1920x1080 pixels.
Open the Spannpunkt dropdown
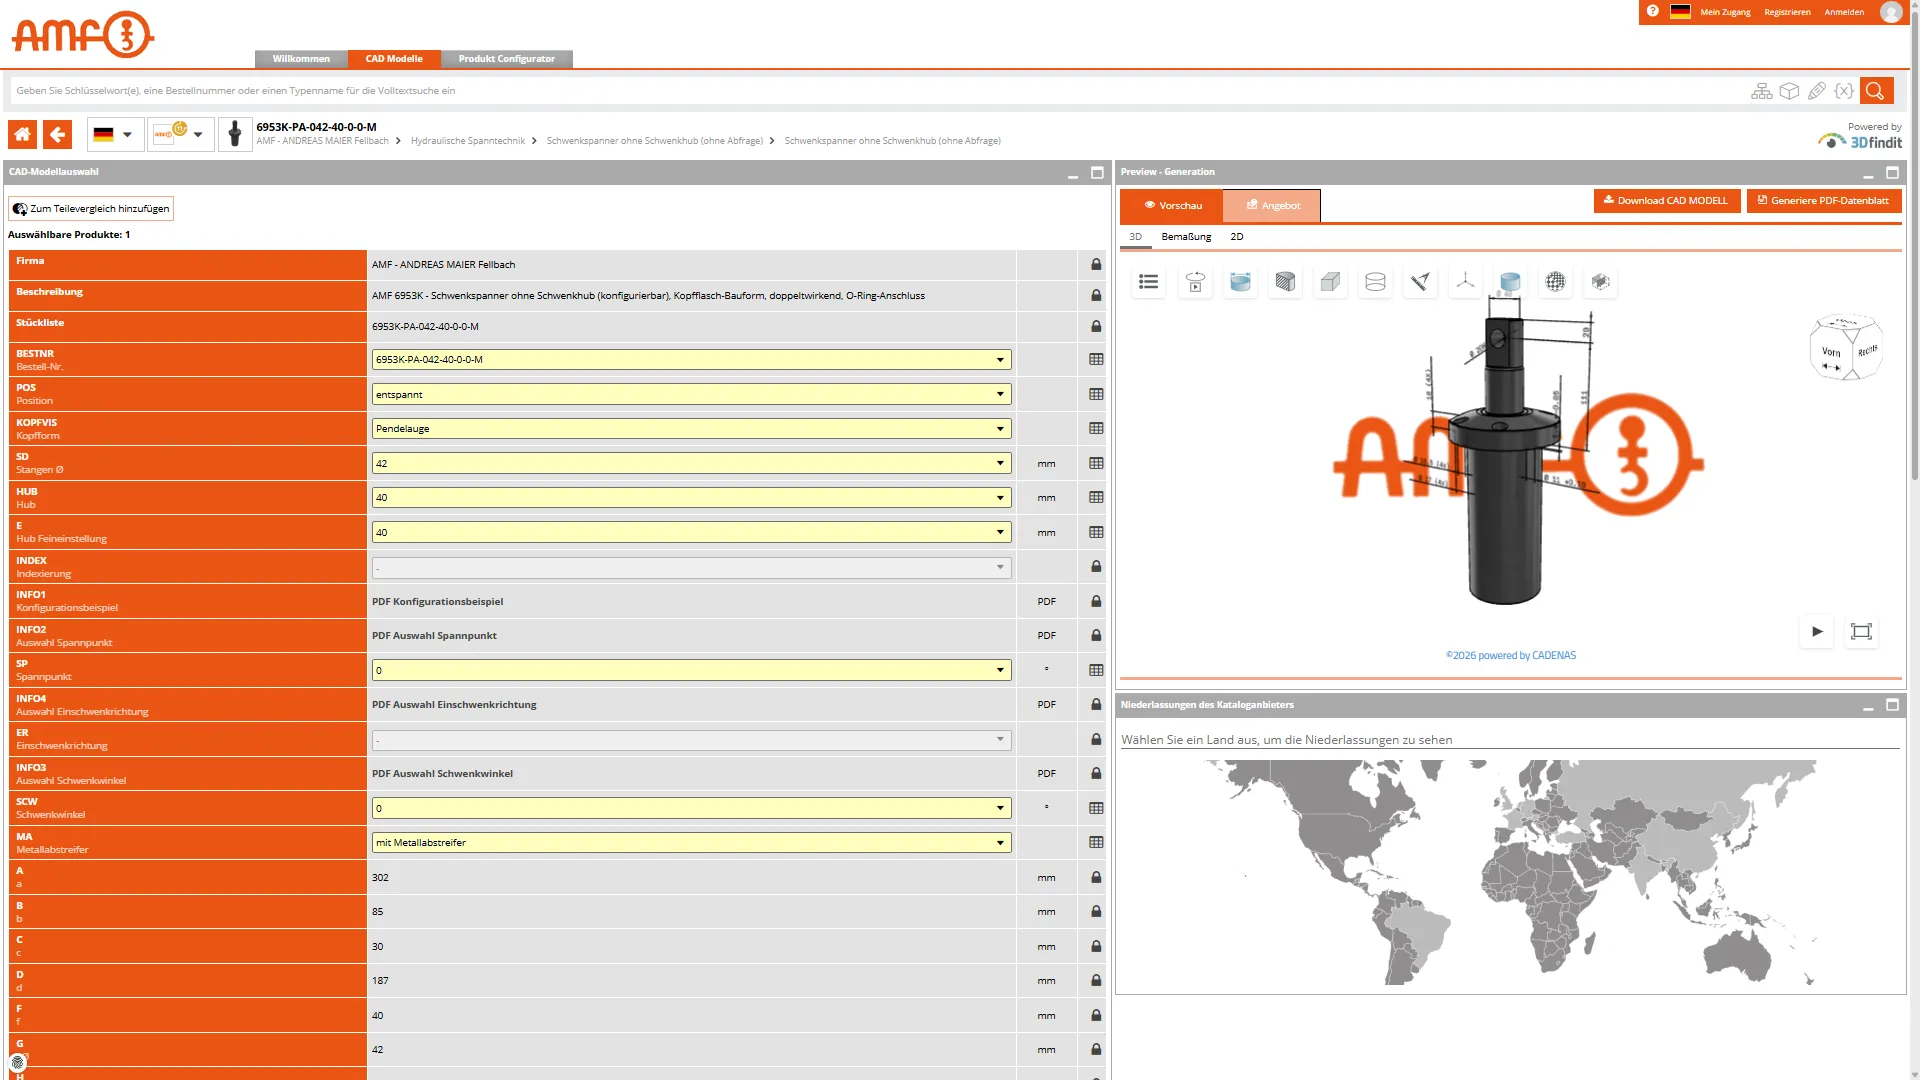(x=691, y=671)
